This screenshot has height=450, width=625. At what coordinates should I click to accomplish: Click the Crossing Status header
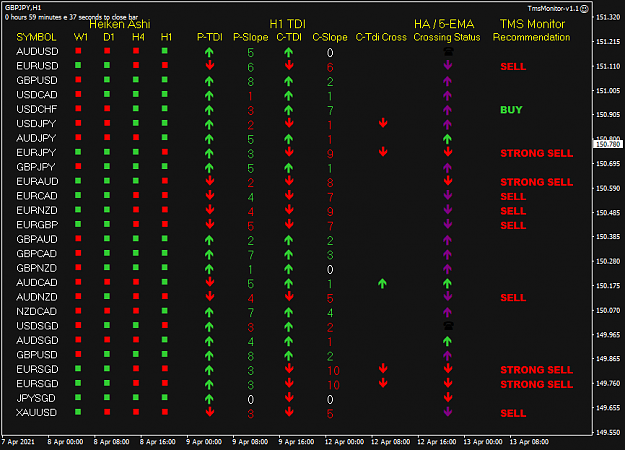pos(447,37)
